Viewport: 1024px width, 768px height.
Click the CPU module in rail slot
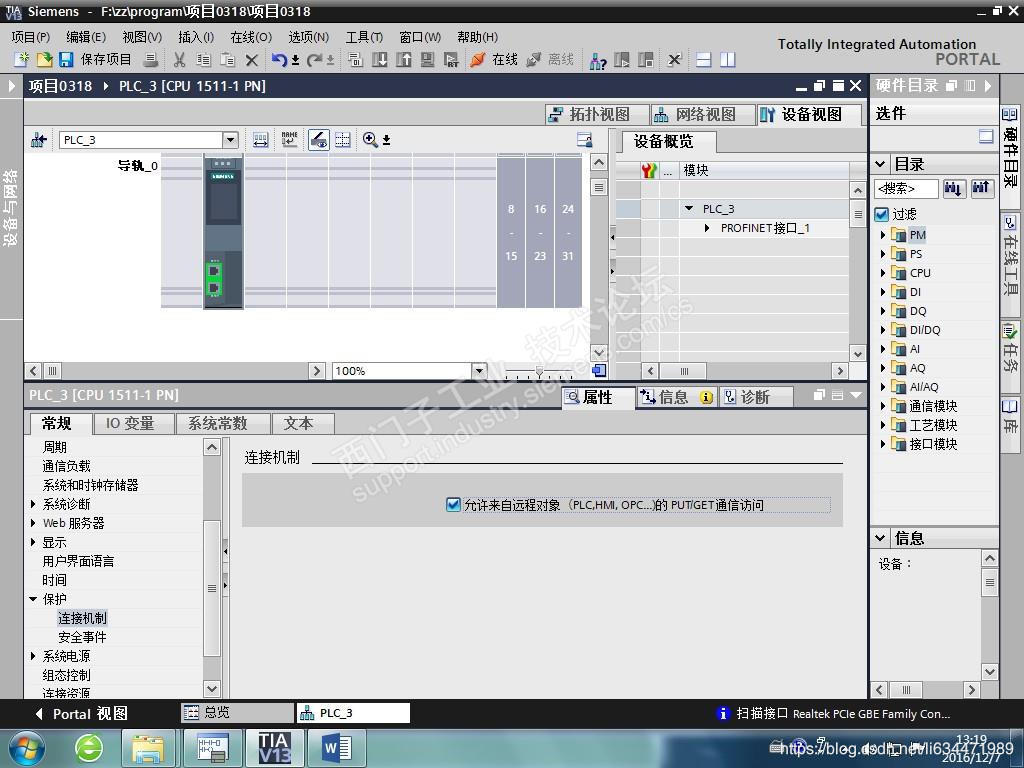(223, 231)
